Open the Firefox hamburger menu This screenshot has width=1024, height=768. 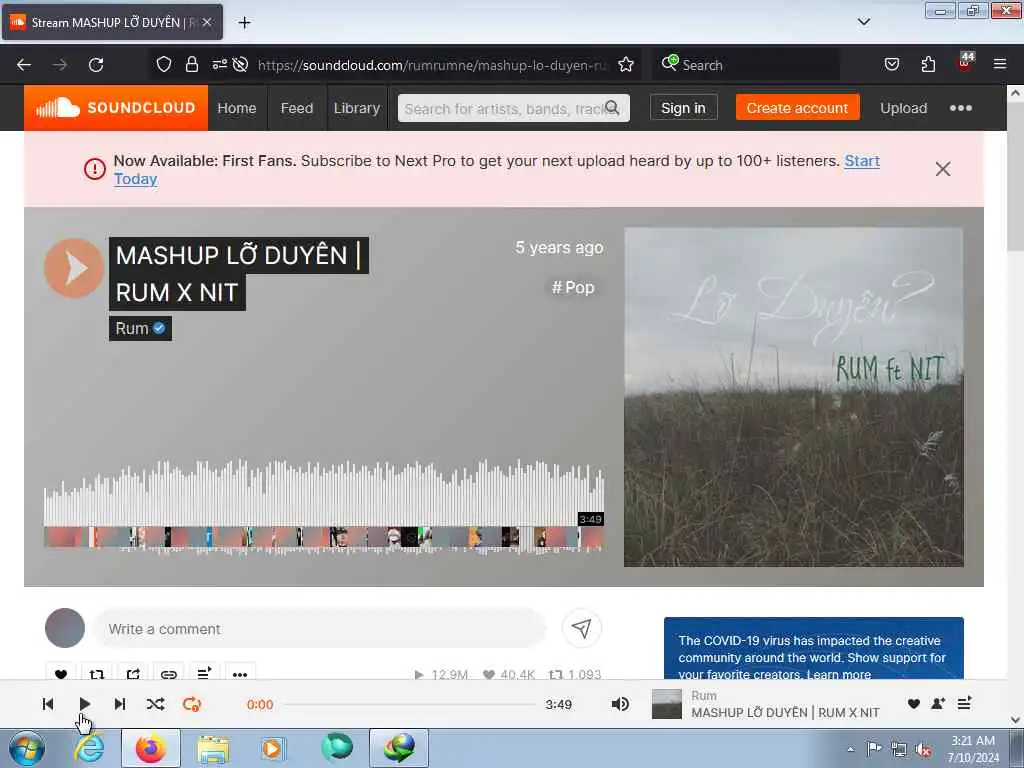[x=1000, y=64]
